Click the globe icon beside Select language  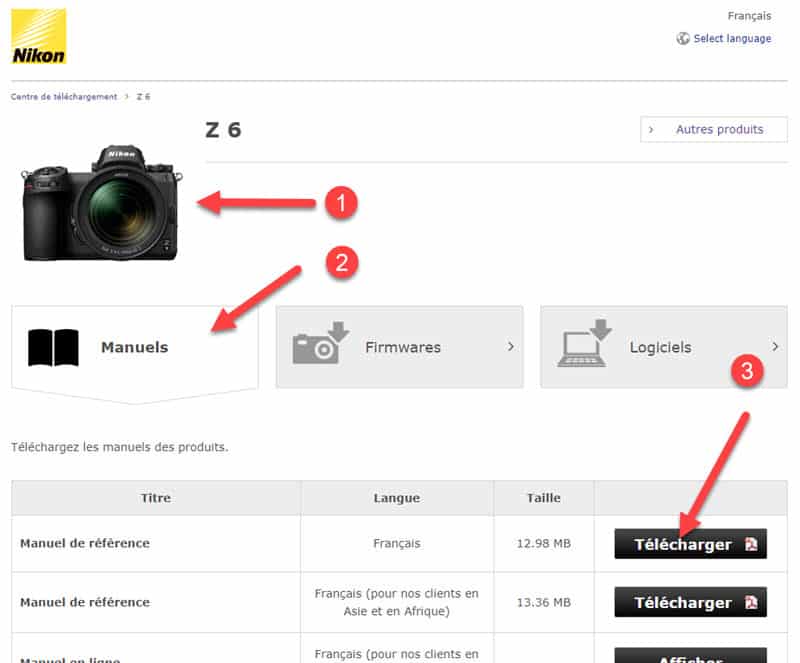[683, 38]
